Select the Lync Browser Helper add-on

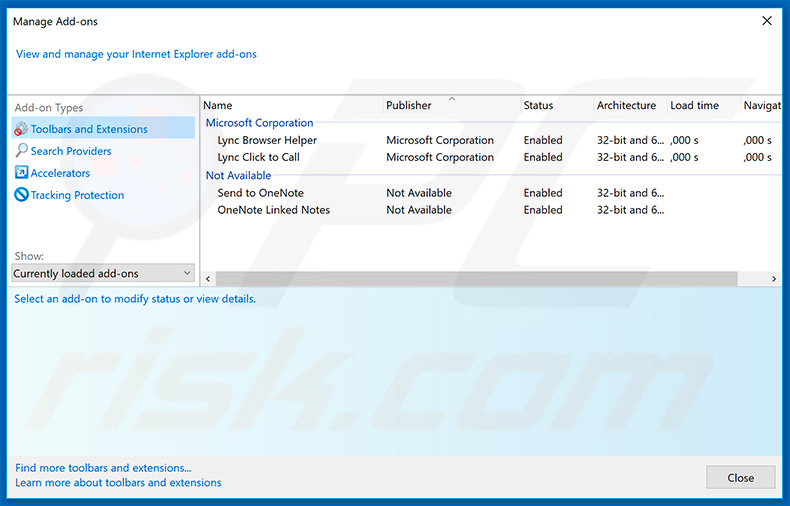(x=267, y=140)
